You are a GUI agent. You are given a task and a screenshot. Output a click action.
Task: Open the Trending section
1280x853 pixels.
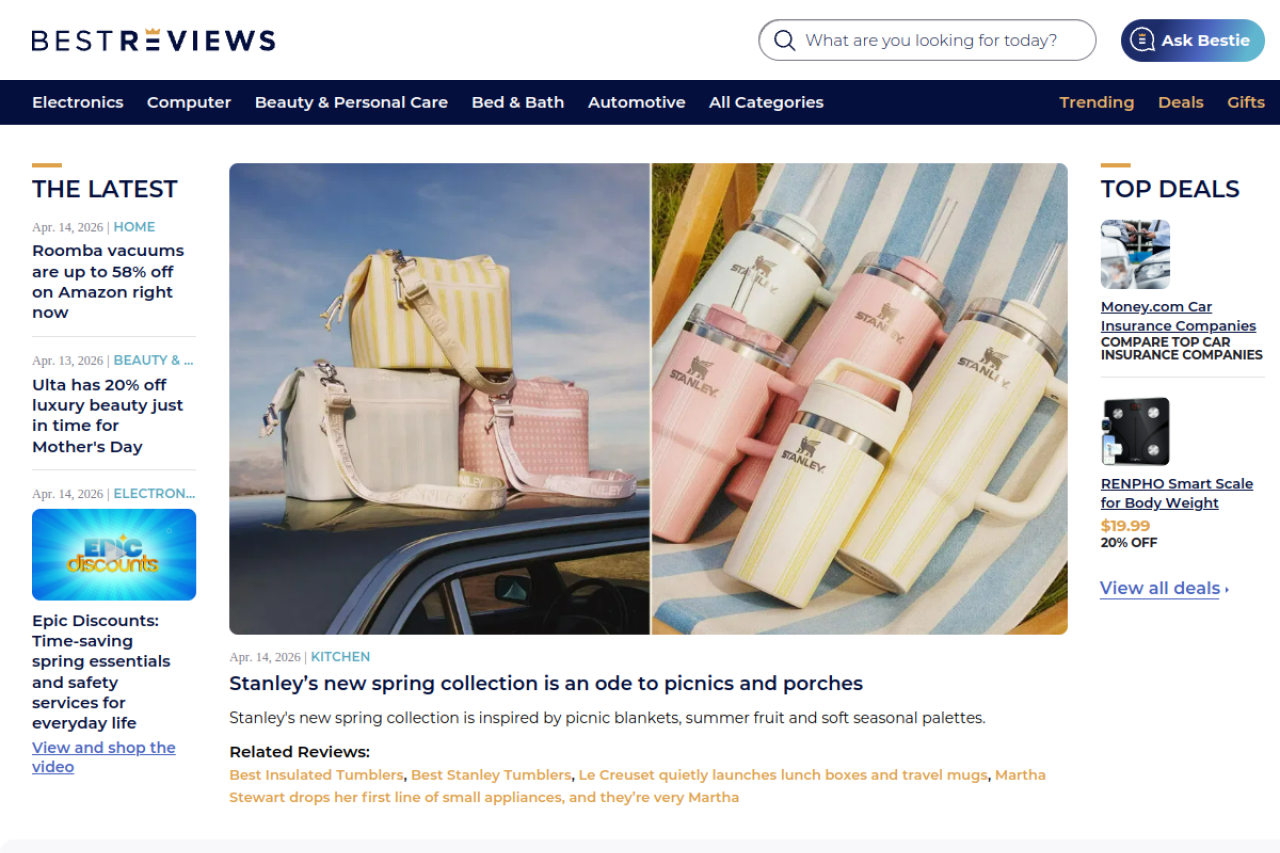1097,102
